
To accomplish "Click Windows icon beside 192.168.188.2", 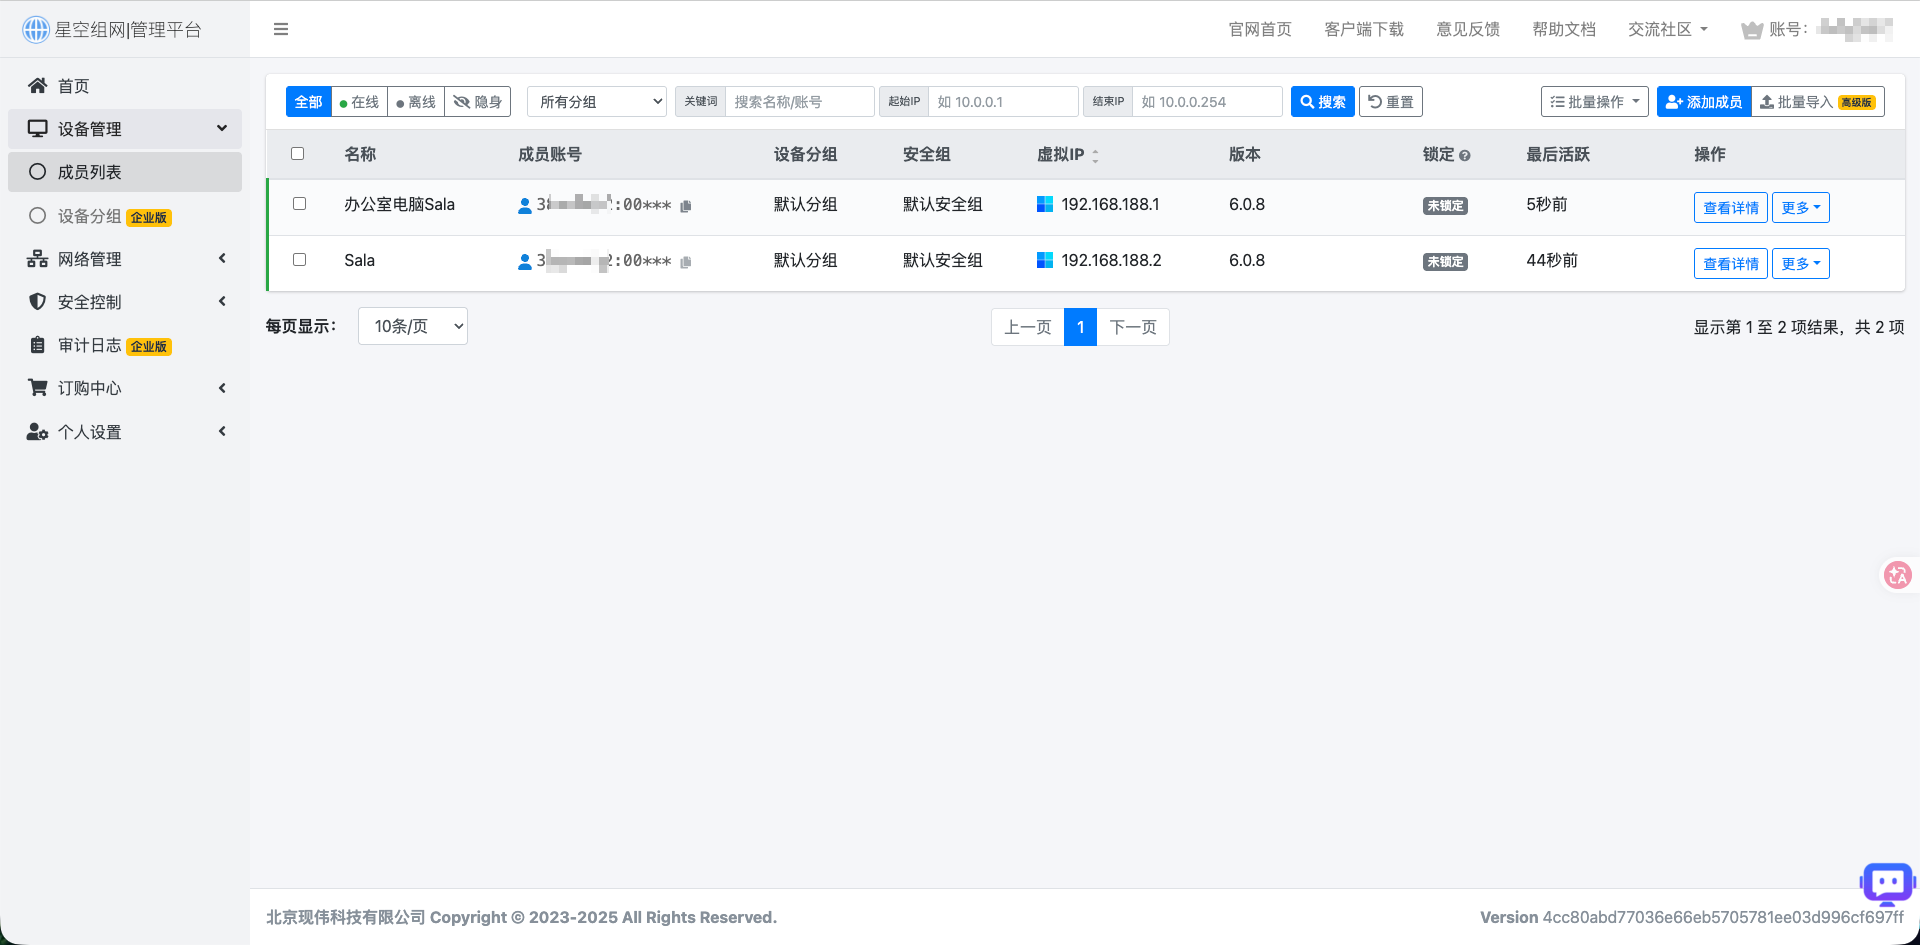I will [x=1045, y=260].
